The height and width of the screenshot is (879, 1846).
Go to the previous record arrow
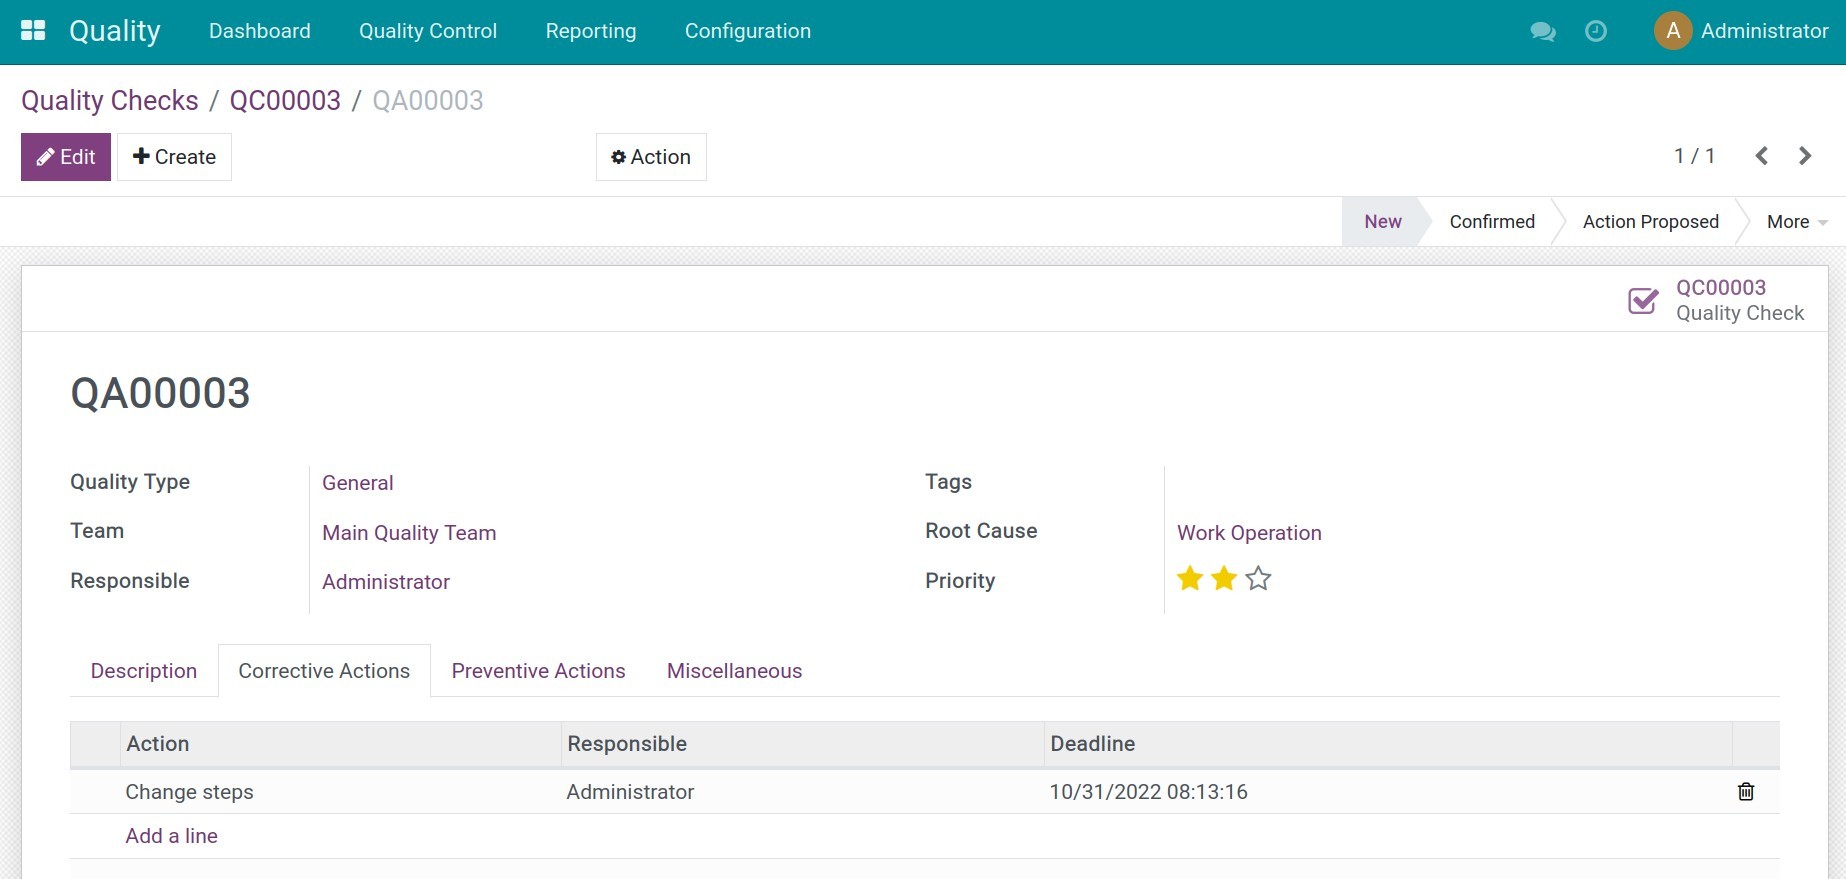(x=1762, y=156)
